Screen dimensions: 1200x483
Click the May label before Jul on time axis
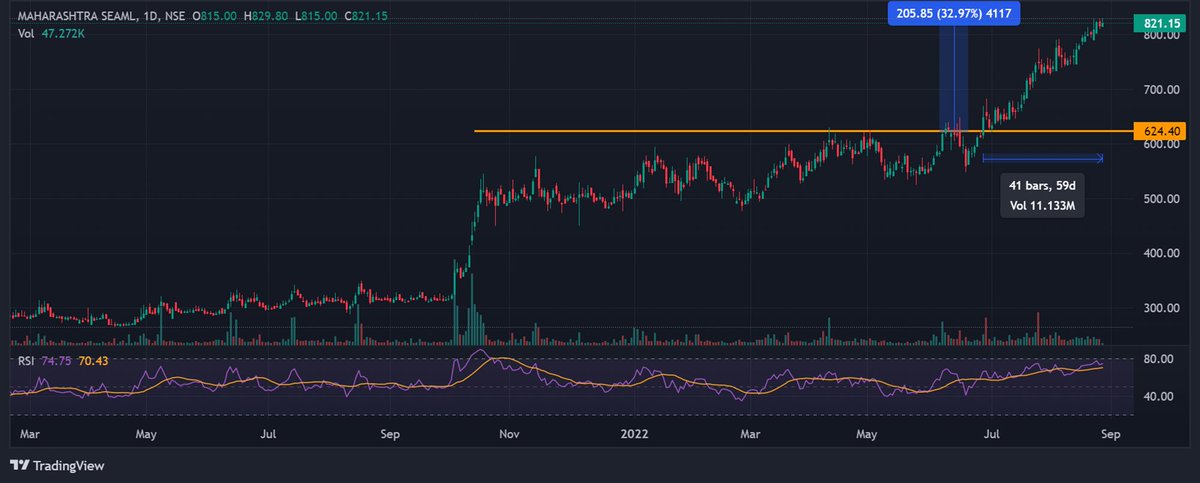coord(147,435)
